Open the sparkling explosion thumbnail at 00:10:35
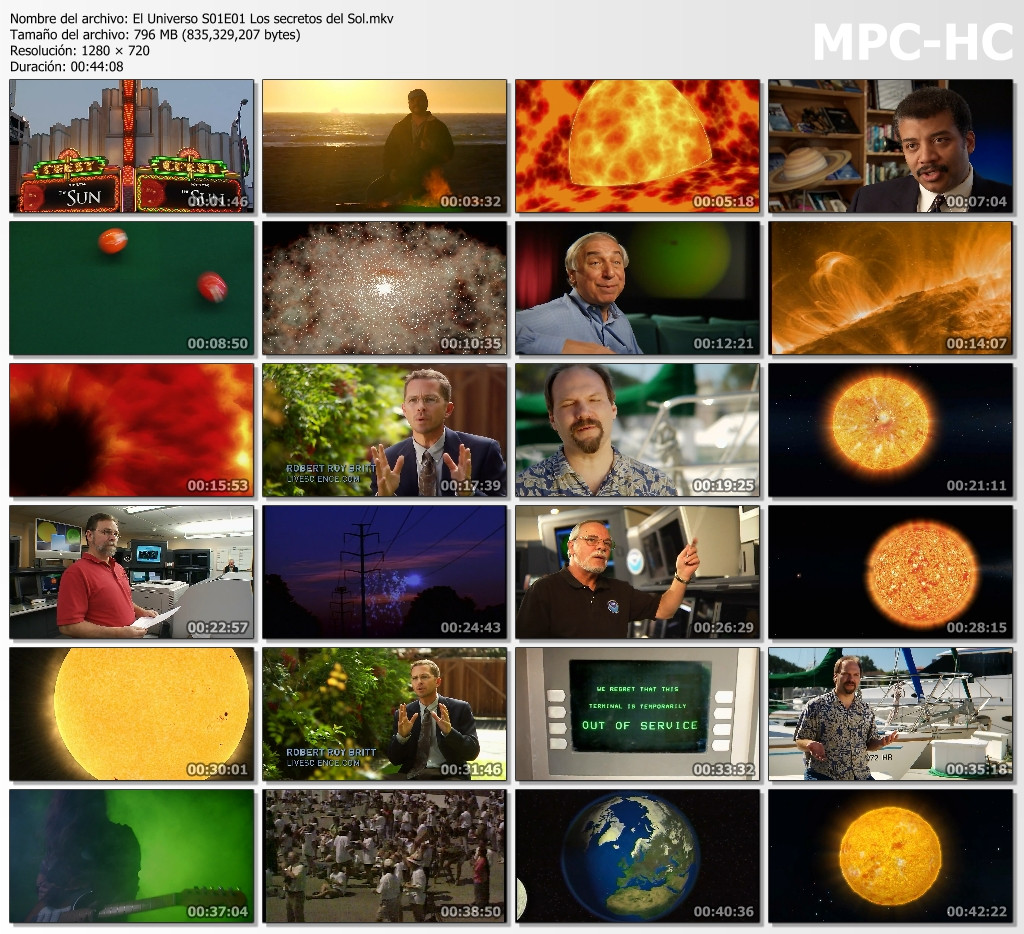Screen dimensions: 1024x934 click(x=385, y=288)
